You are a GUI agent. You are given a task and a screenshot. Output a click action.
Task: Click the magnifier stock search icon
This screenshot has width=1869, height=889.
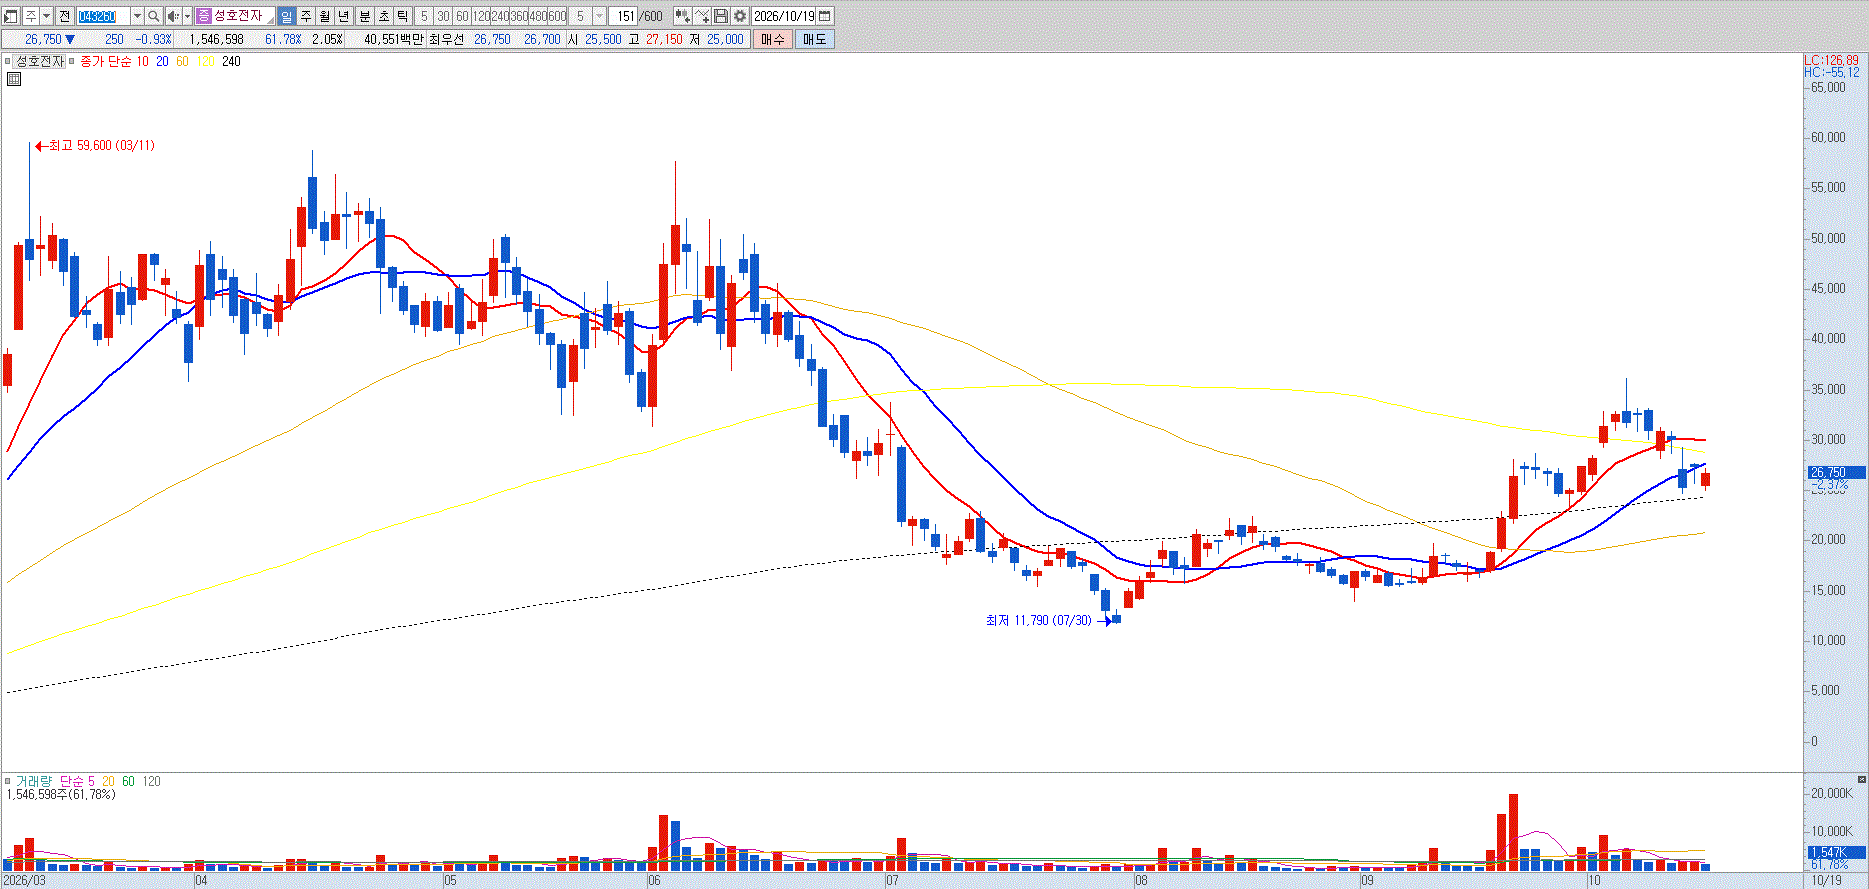[153, 16]
